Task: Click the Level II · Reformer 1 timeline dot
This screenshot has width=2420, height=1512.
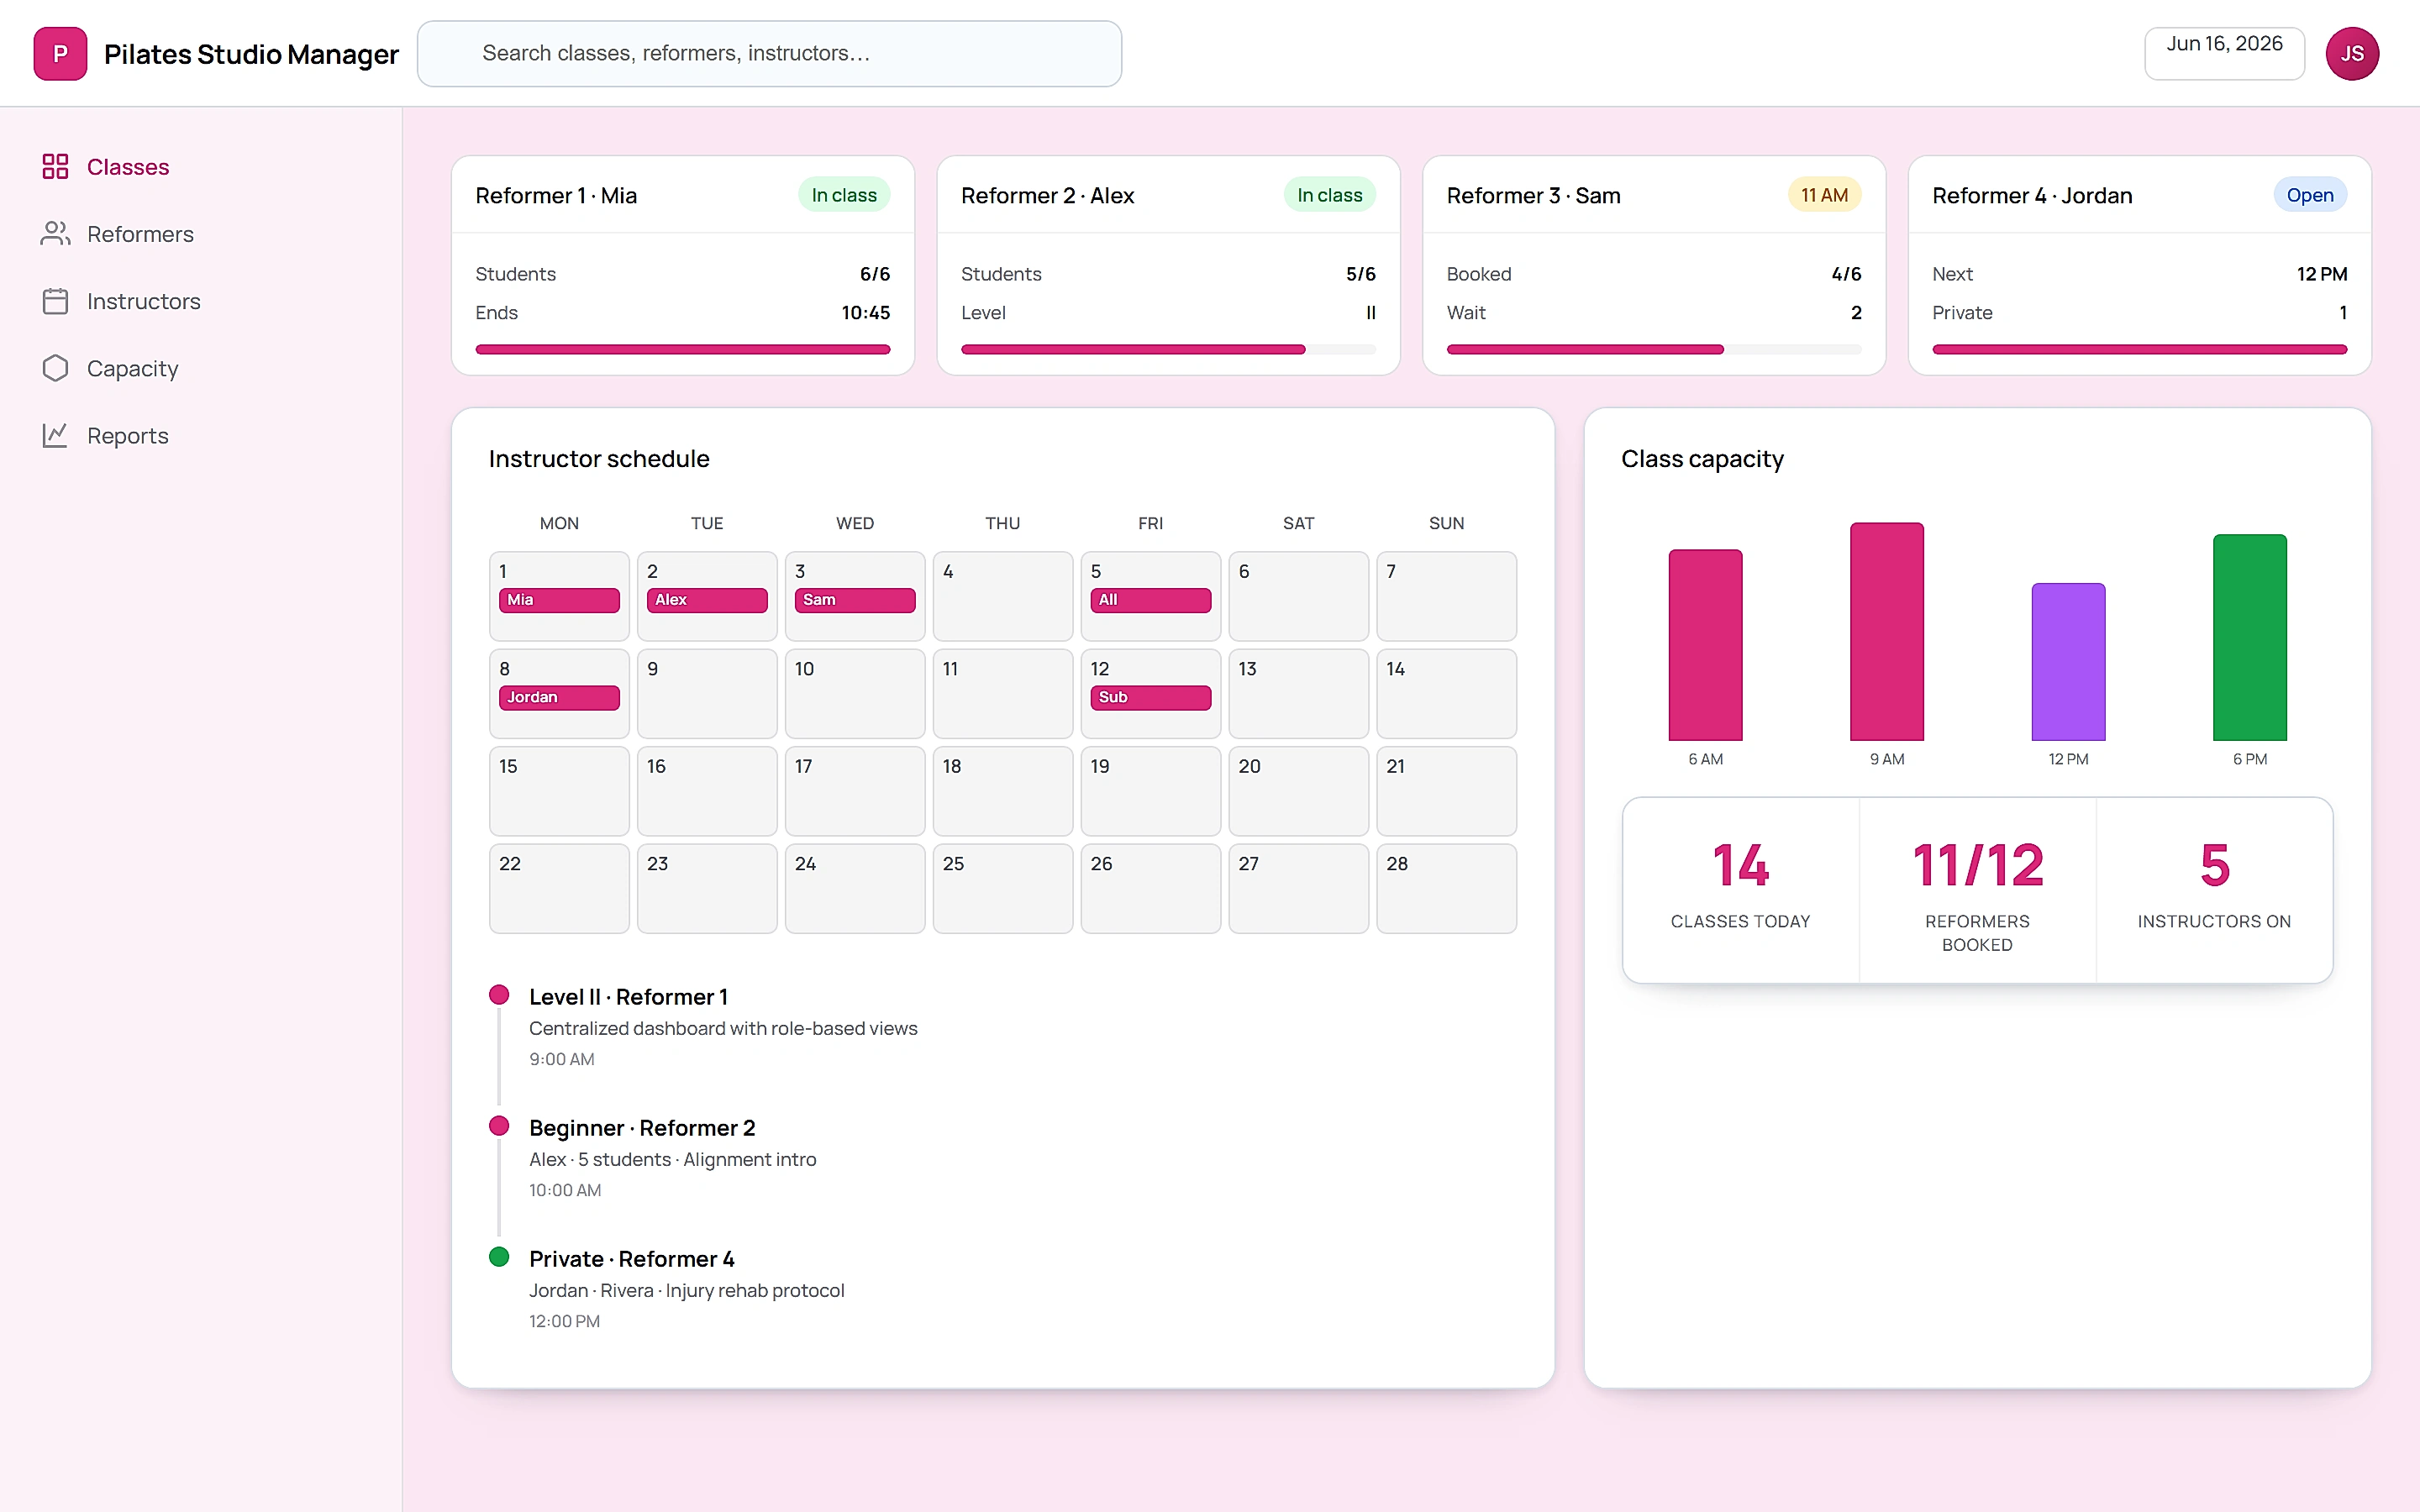Action: 499,995
